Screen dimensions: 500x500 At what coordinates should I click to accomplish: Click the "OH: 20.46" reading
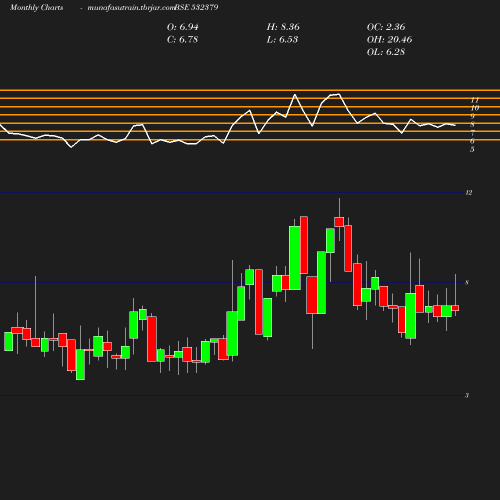click(389, 40)
